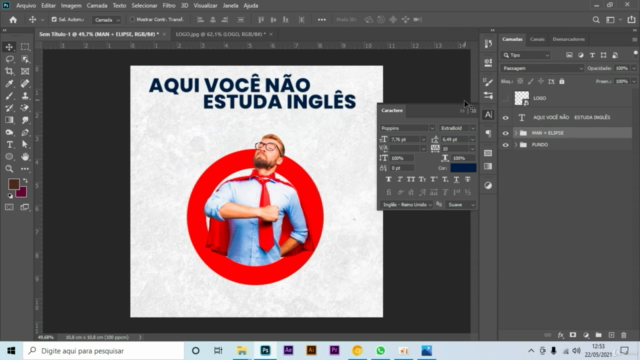Viewport: 640px width, 360px height.
Task: Open the Filtro menu
Action: coord(169,6)
